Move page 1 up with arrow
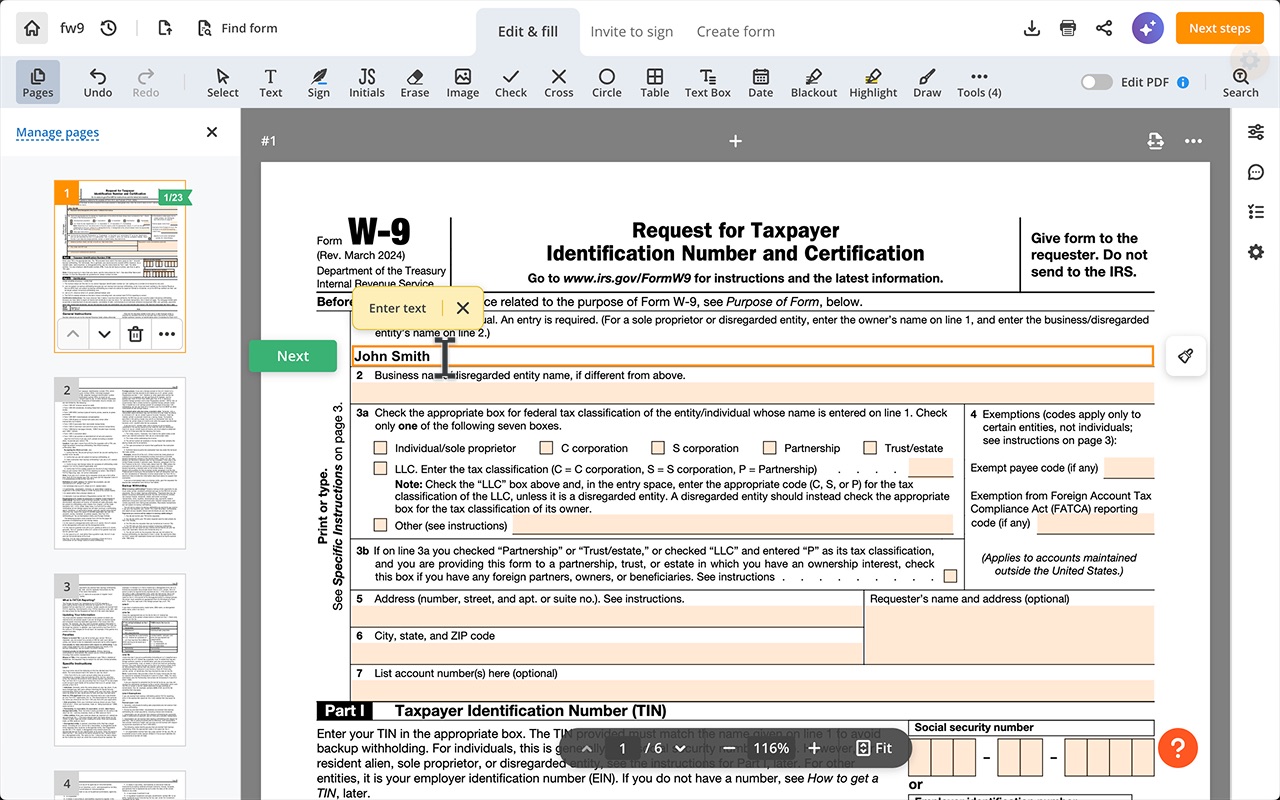The height and width of the screenshot is (800, 1280). tap(72, 335)
